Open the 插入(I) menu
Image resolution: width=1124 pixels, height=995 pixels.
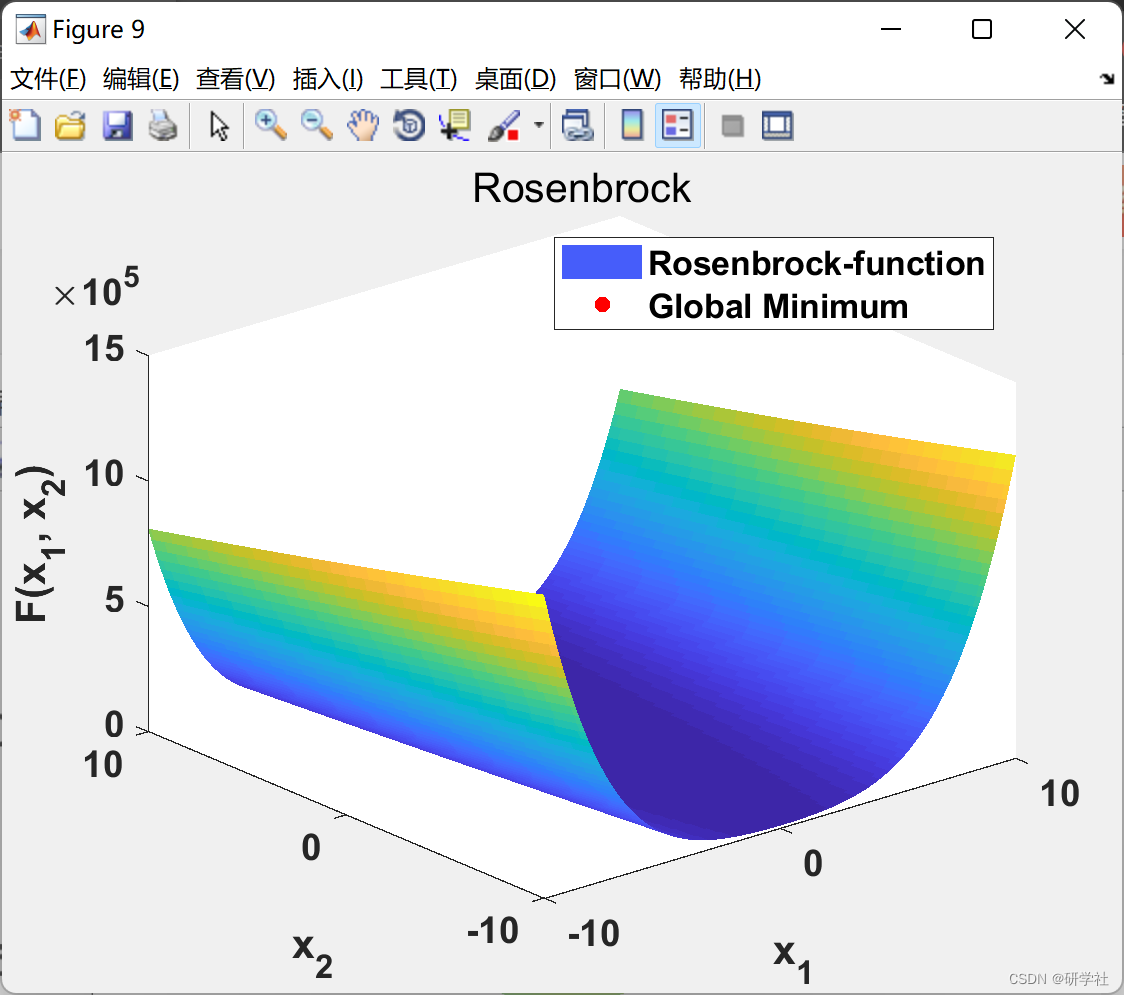(328, 79)
